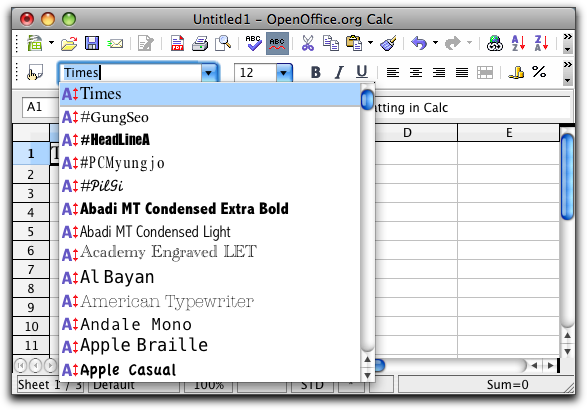Run the Spellcheck ABC checkmark icon
The width and height of the screenshot is (587, 410).
click(253, 43)
